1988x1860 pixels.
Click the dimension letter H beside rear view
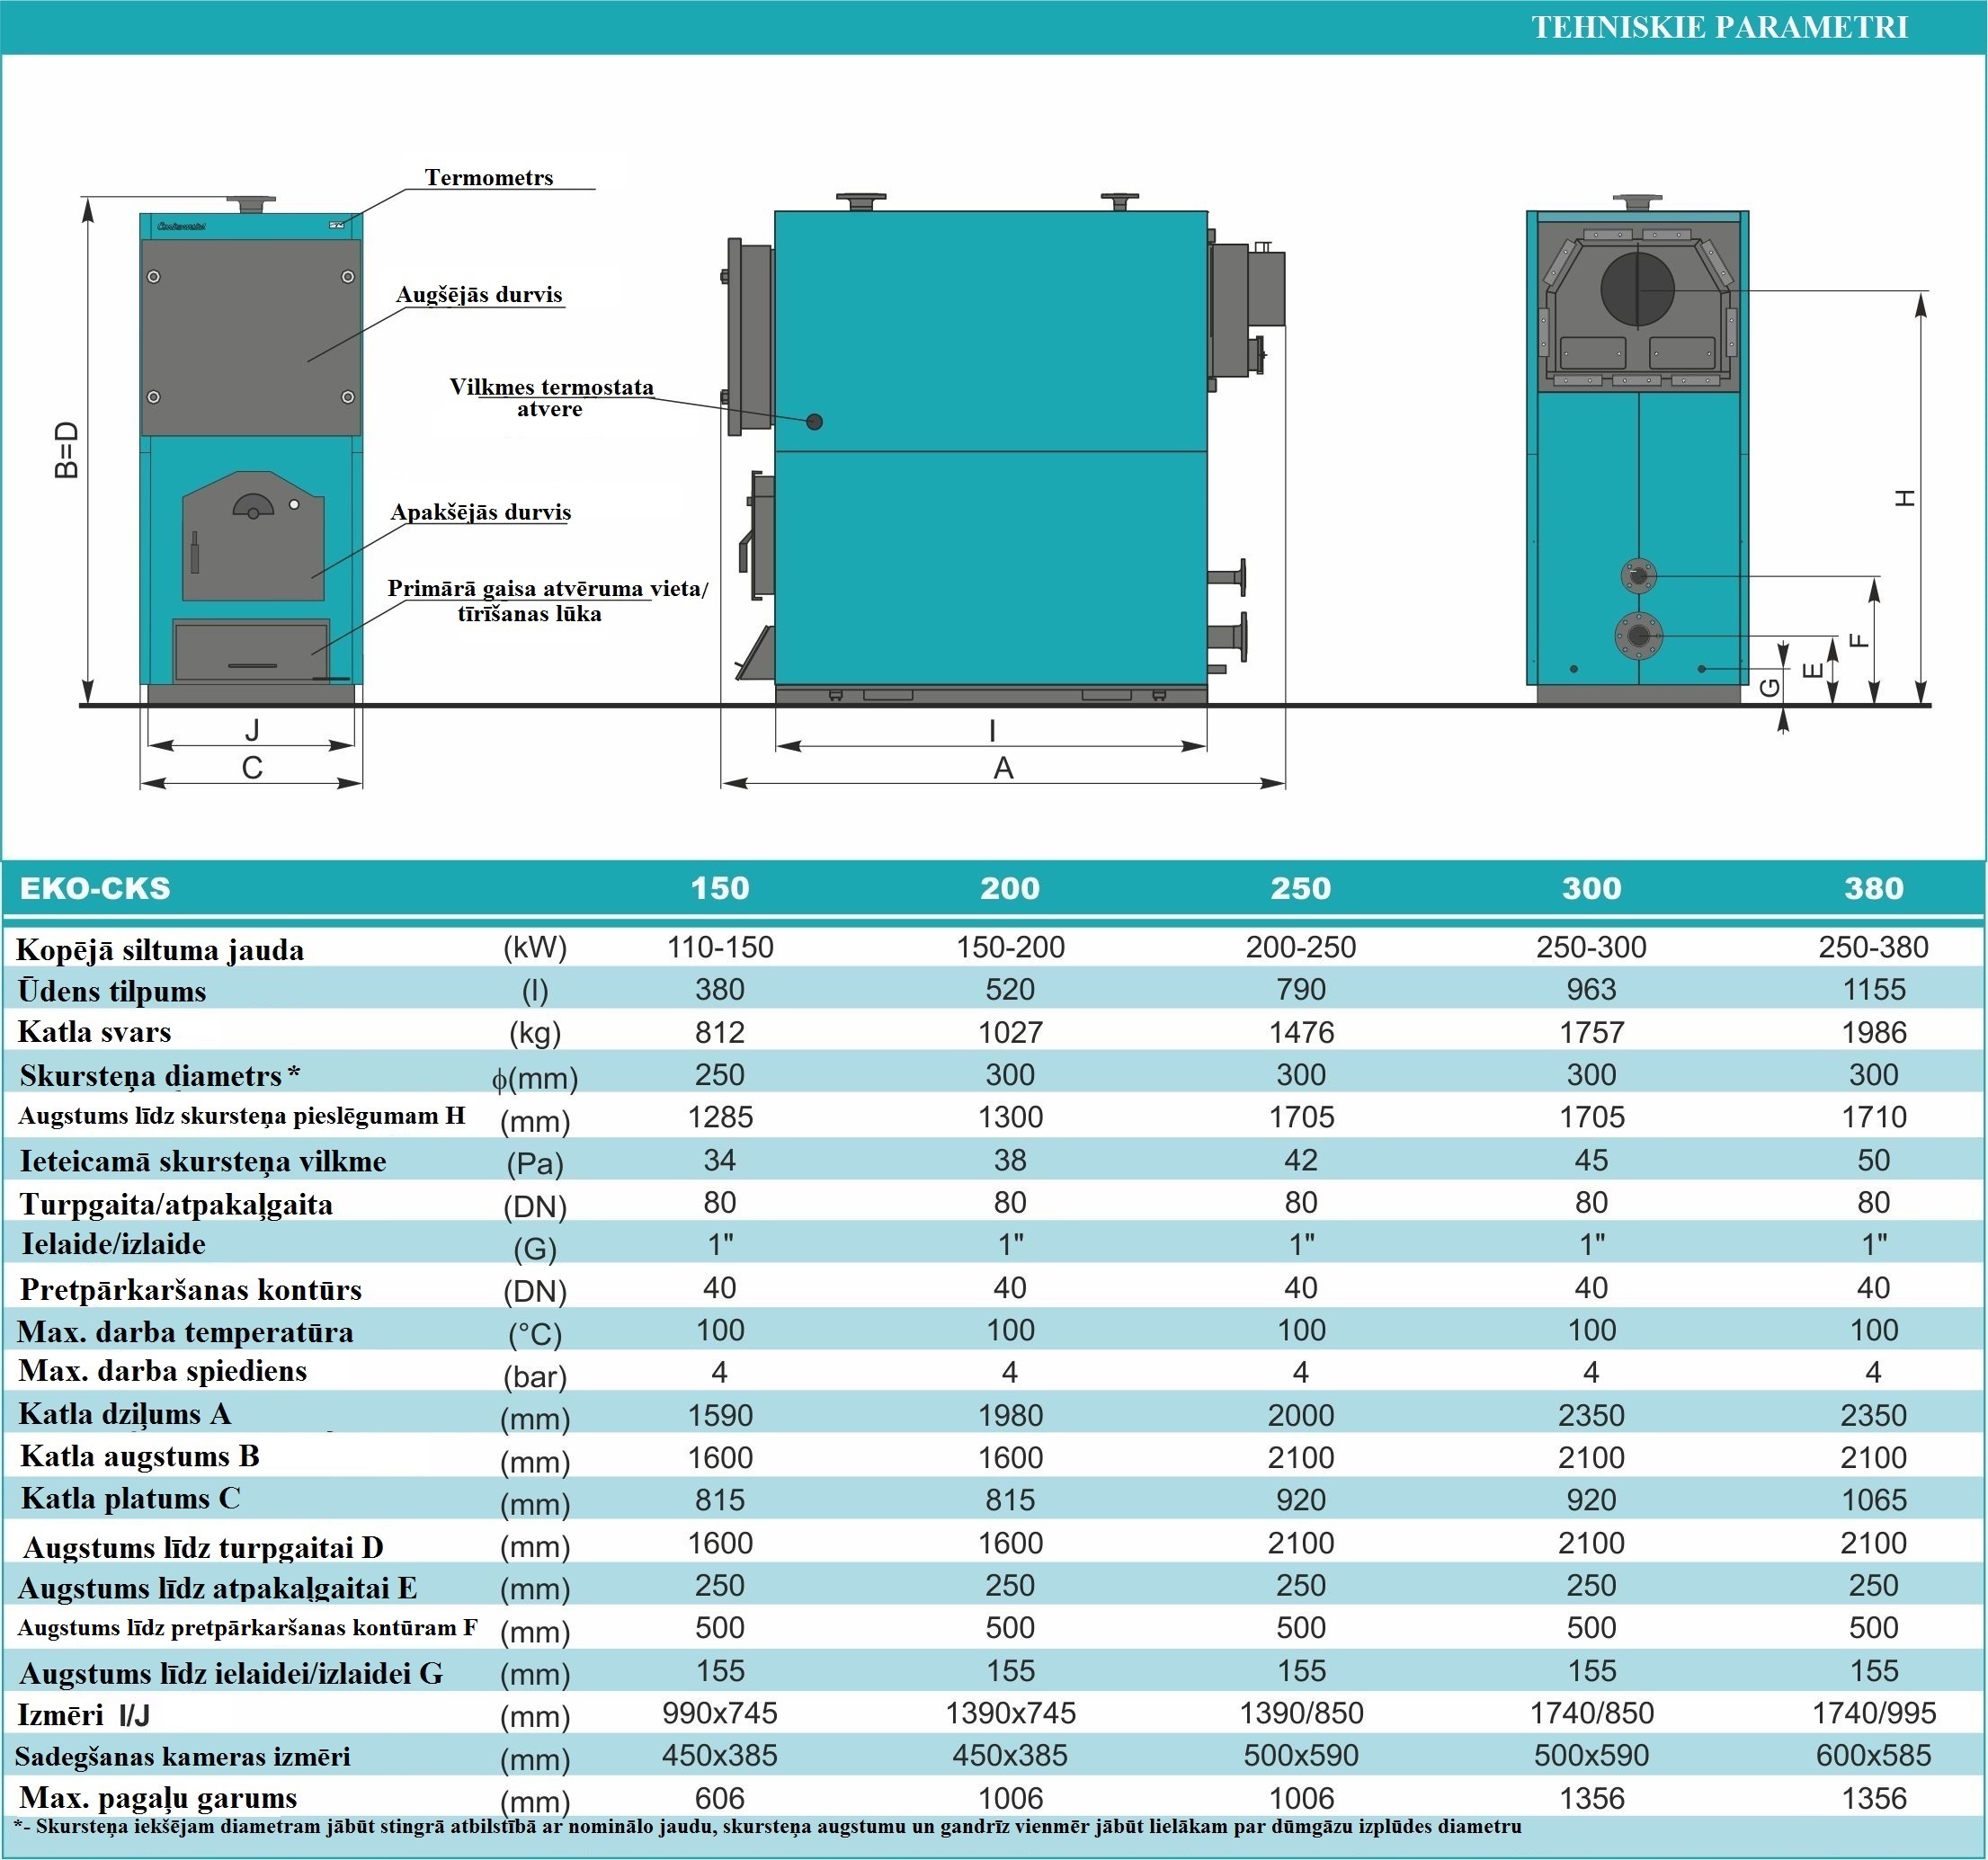click(x=1905, y=498)
